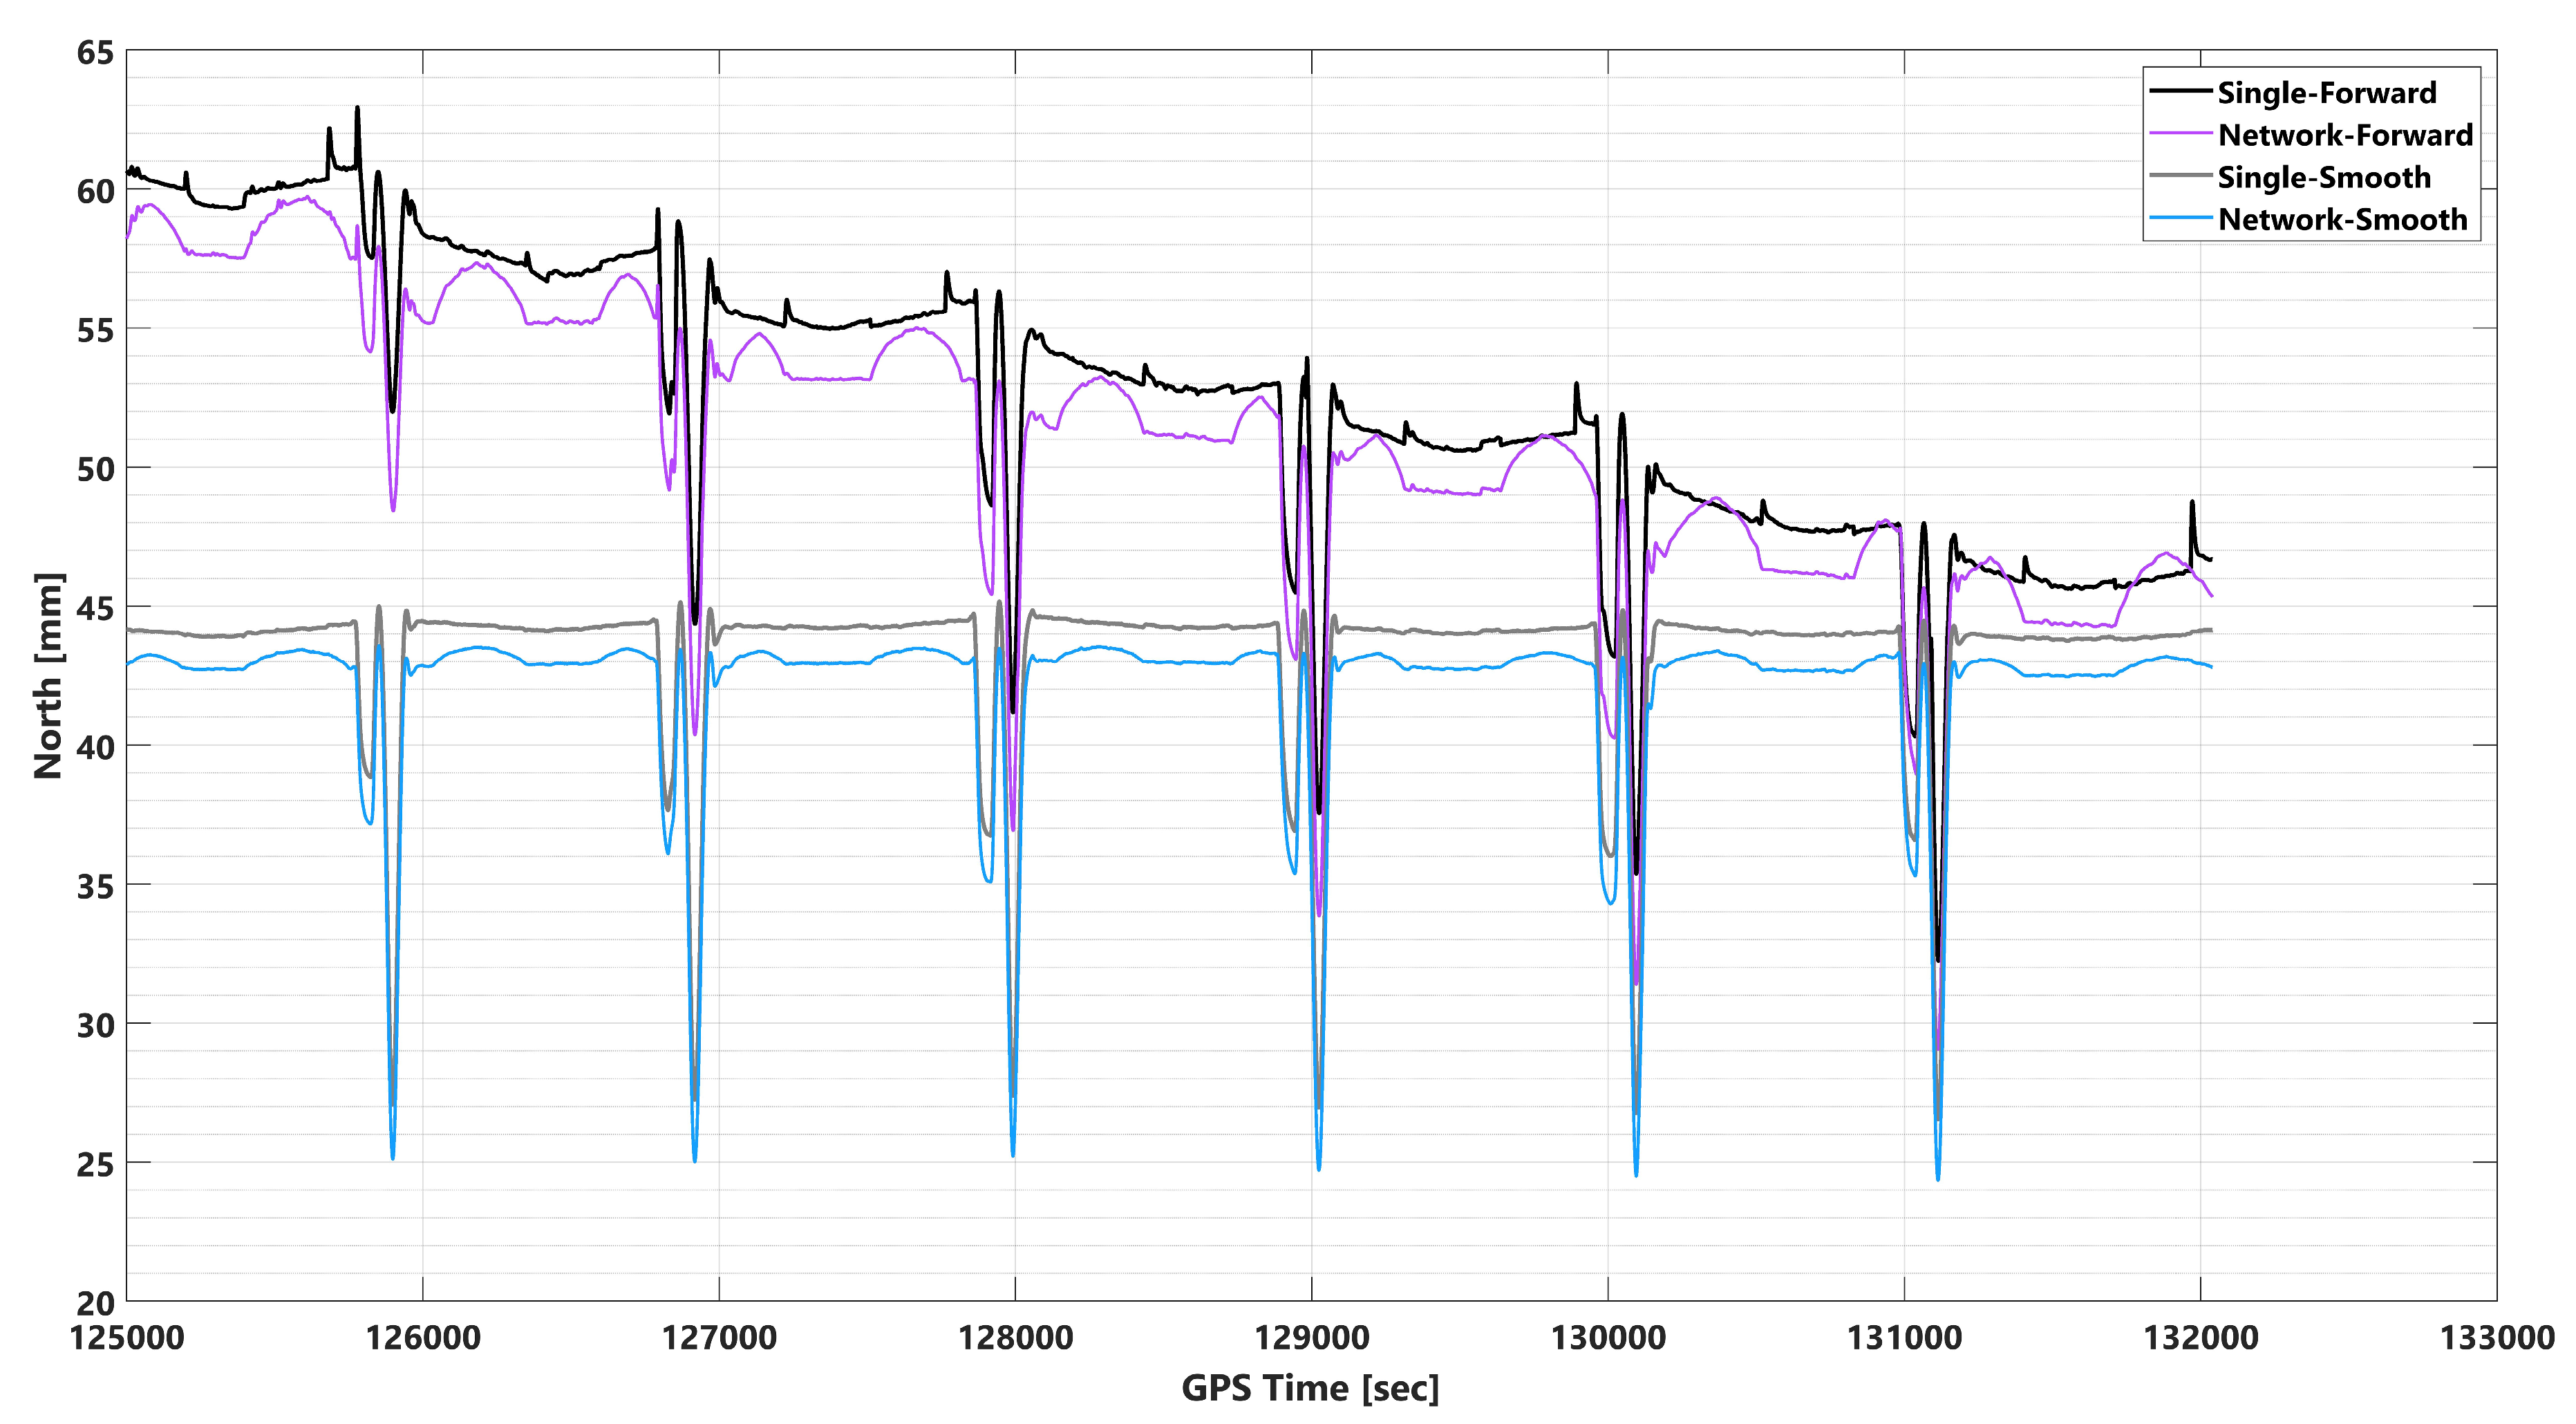Click the y-axis tick label 20
Image resolution: width=2576 pixels, height=1424 pixels.
pyautogui.click(x=95, y=1303)
